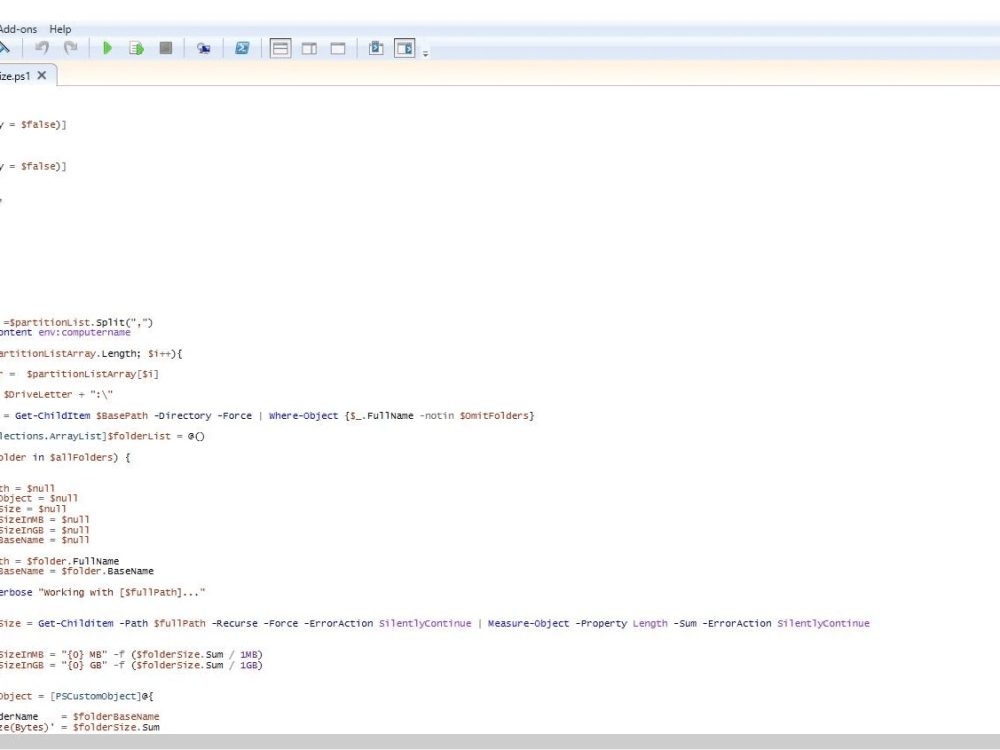Close the ize.ps1 tab
Viewport: 1000px width, 750px height.
click(x=41, y=75)
